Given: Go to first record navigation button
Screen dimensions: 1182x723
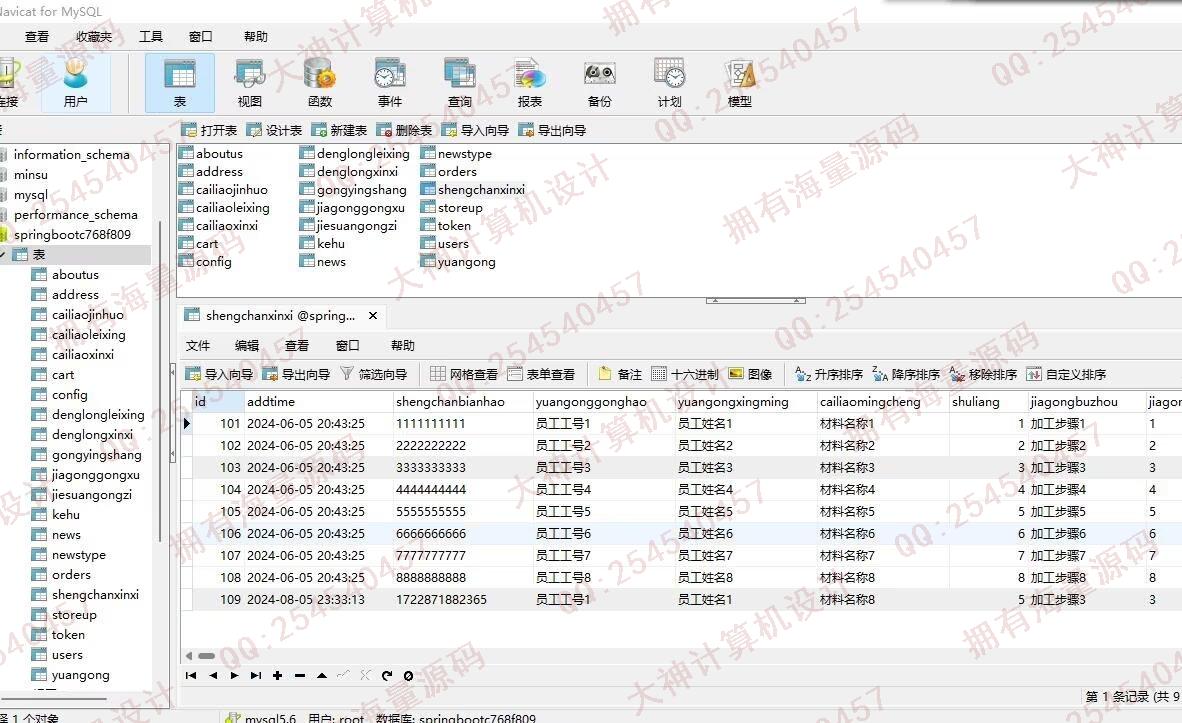Looking at the screenshot, I should click(x=191, y=676).
